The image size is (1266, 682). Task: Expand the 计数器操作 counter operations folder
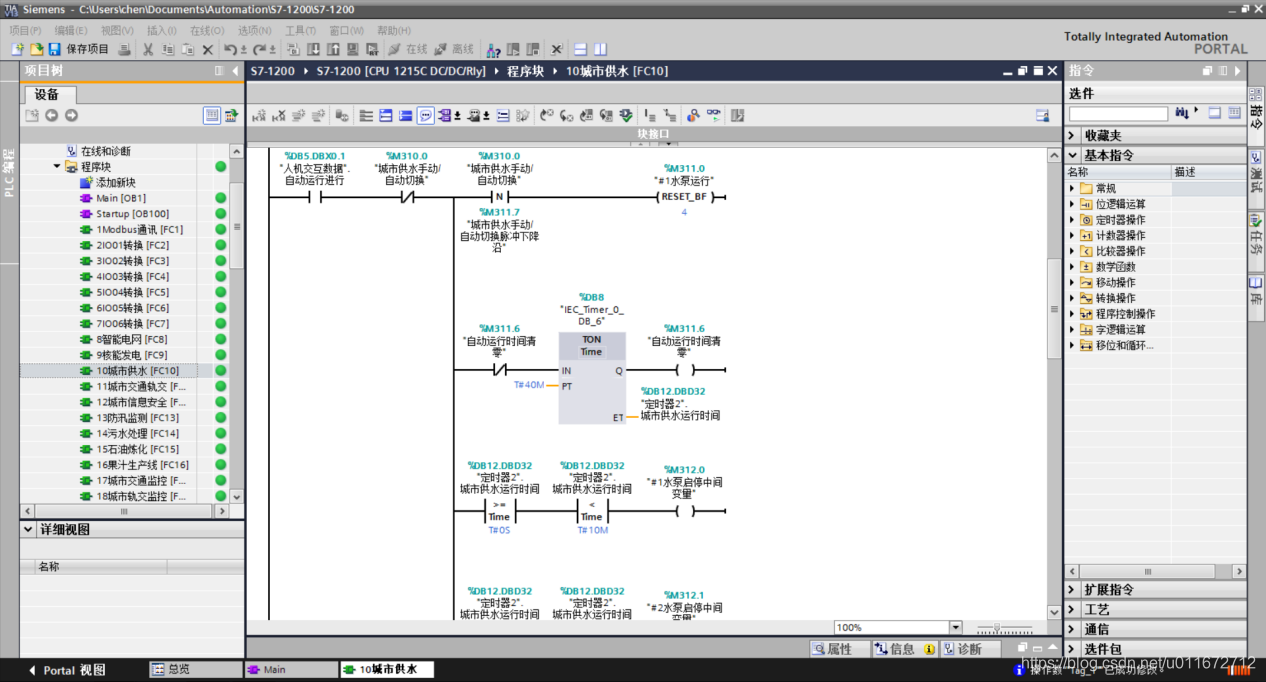[x=1072, y=235]
